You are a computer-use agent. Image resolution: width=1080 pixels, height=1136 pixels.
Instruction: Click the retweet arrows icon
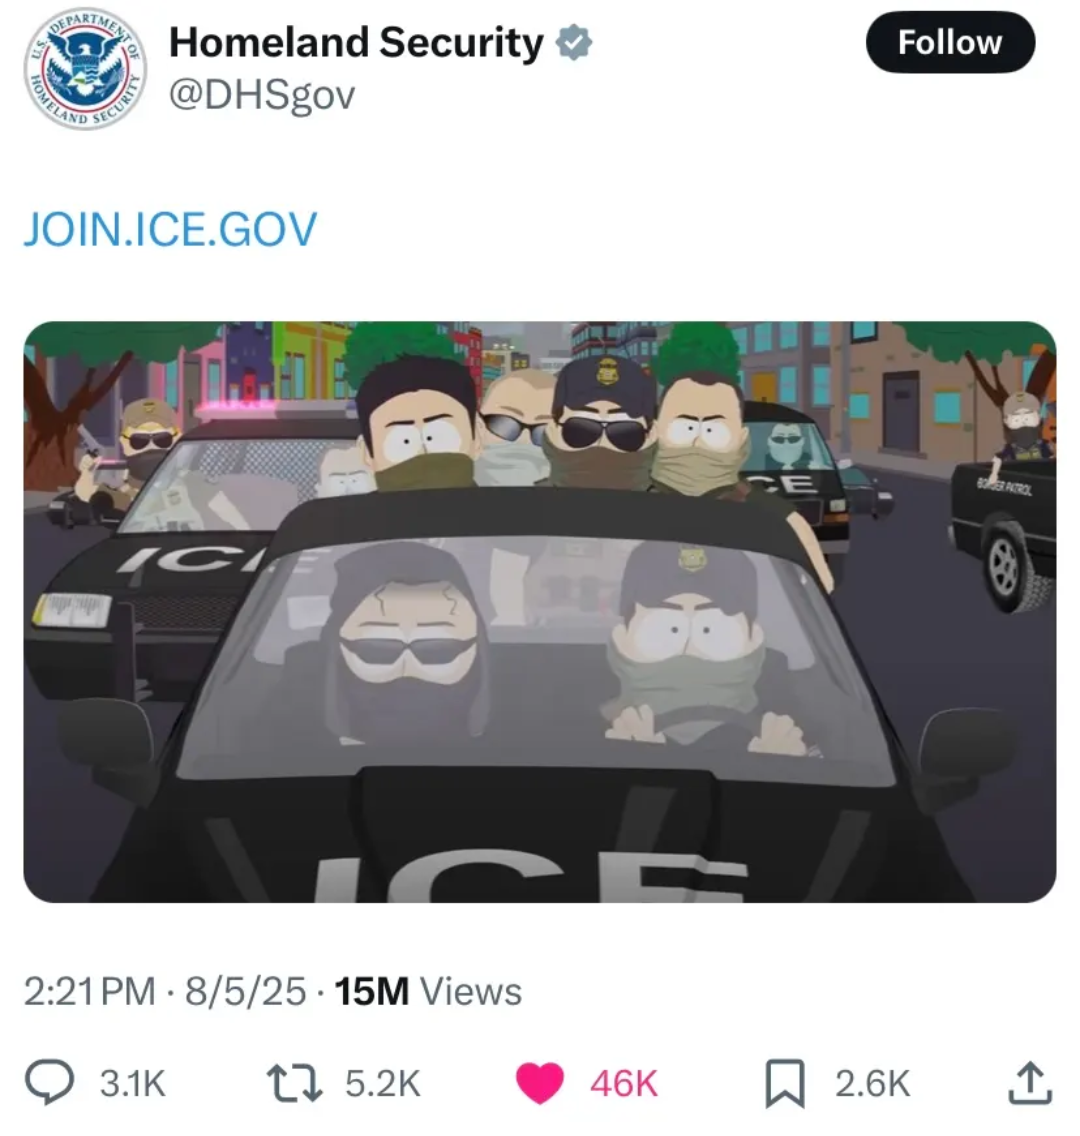[x=295, y=1083]
